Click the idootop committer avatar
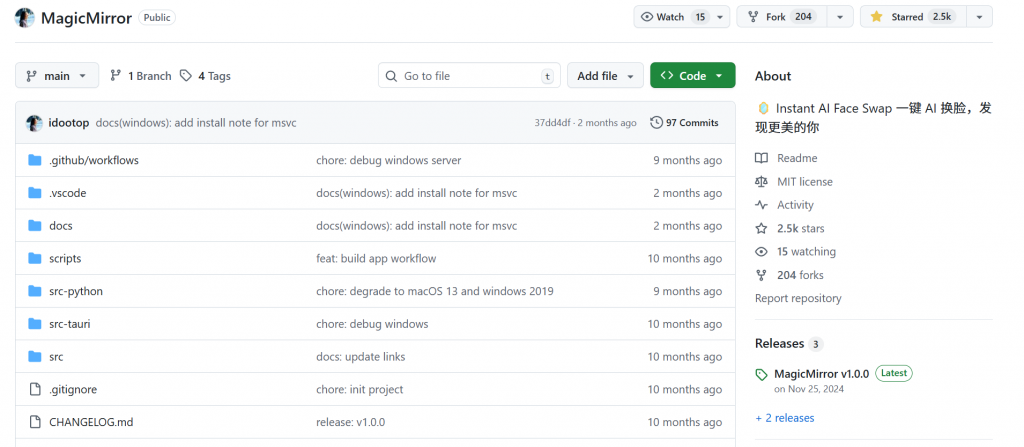This screenshot has height=447, width=1024. (34, 123)
